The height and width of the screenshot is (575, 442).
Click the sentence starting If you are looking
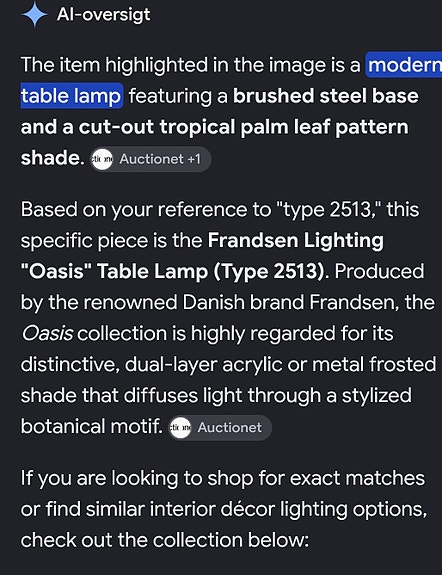[x=224, y=510]
